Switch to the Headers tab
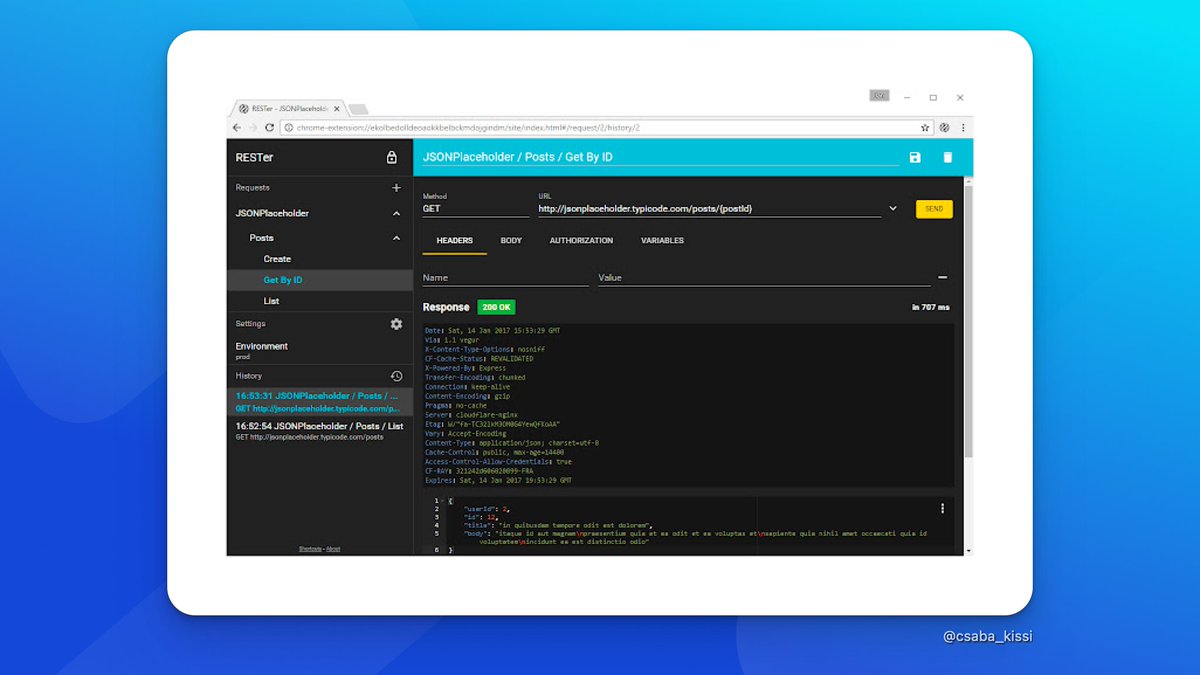 coord(455,241)
